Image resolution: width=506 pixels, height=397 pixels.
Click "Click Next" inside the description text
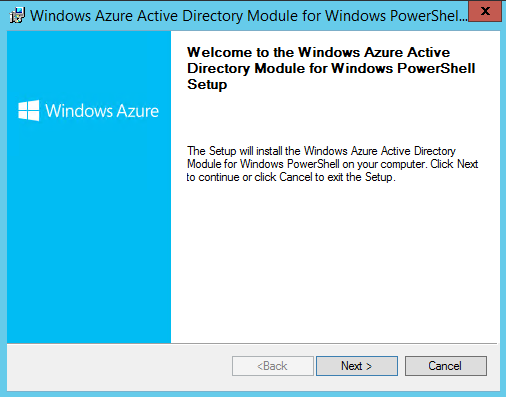(454, 164)
